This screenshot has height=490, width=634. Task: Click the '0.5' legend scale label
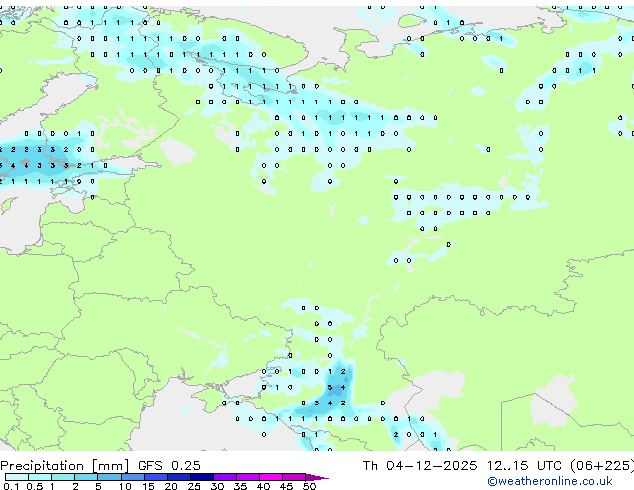34,486
